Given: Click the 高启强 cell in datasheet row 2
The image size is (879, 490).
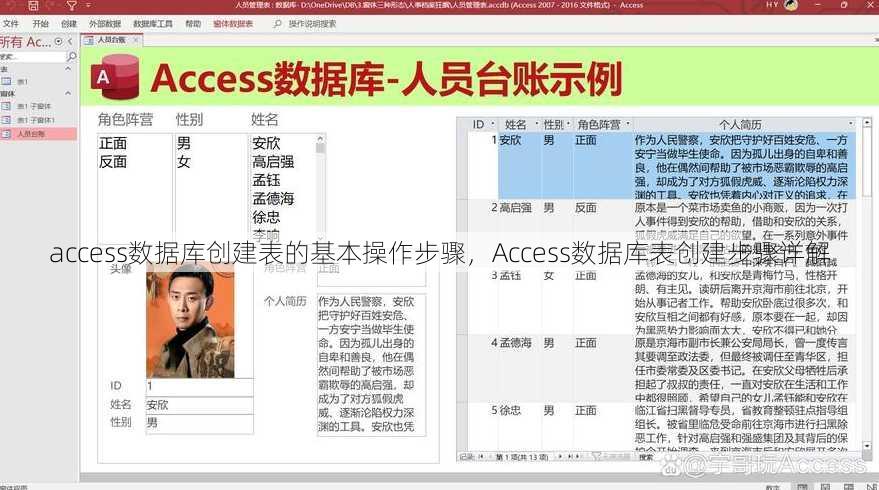Looking at the screenshot, I should coord(519,233).
